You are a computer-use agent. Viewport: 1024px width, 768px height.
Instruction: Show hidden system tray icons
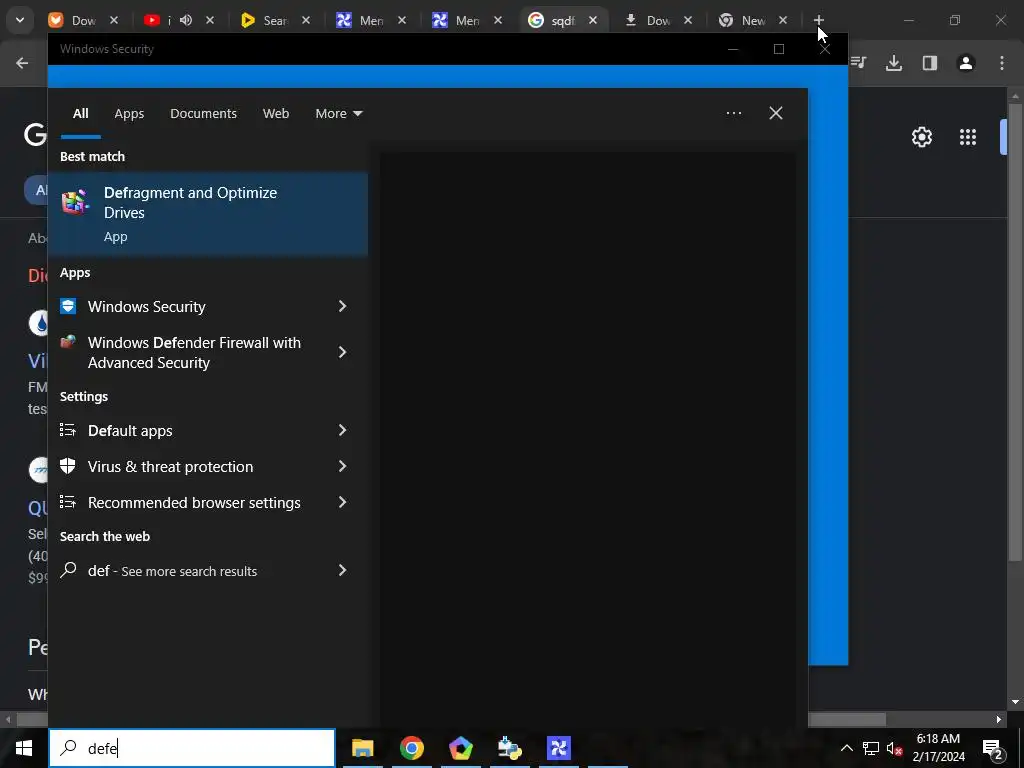click(846, 748)
